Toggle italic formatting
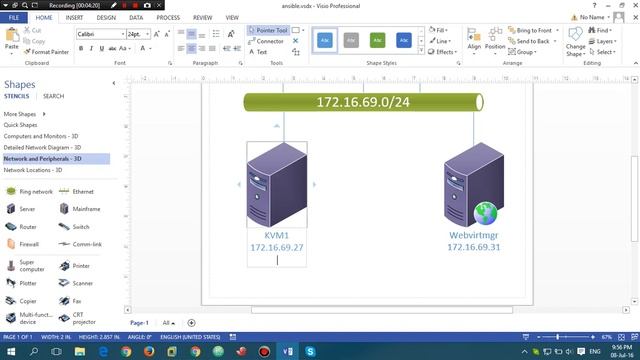640x360 pixels. coord(91,49)
